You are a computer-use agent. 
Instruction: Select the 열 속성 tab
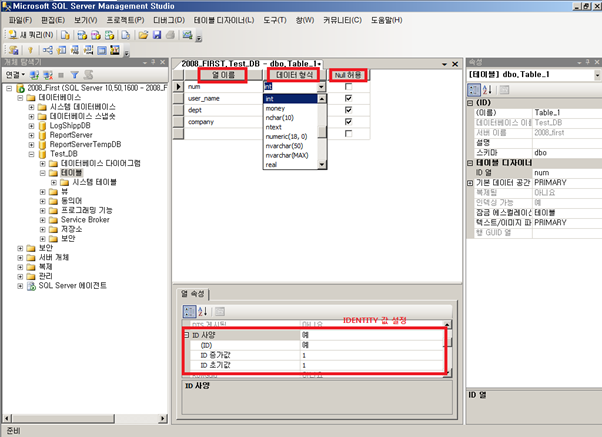(193, 294)
